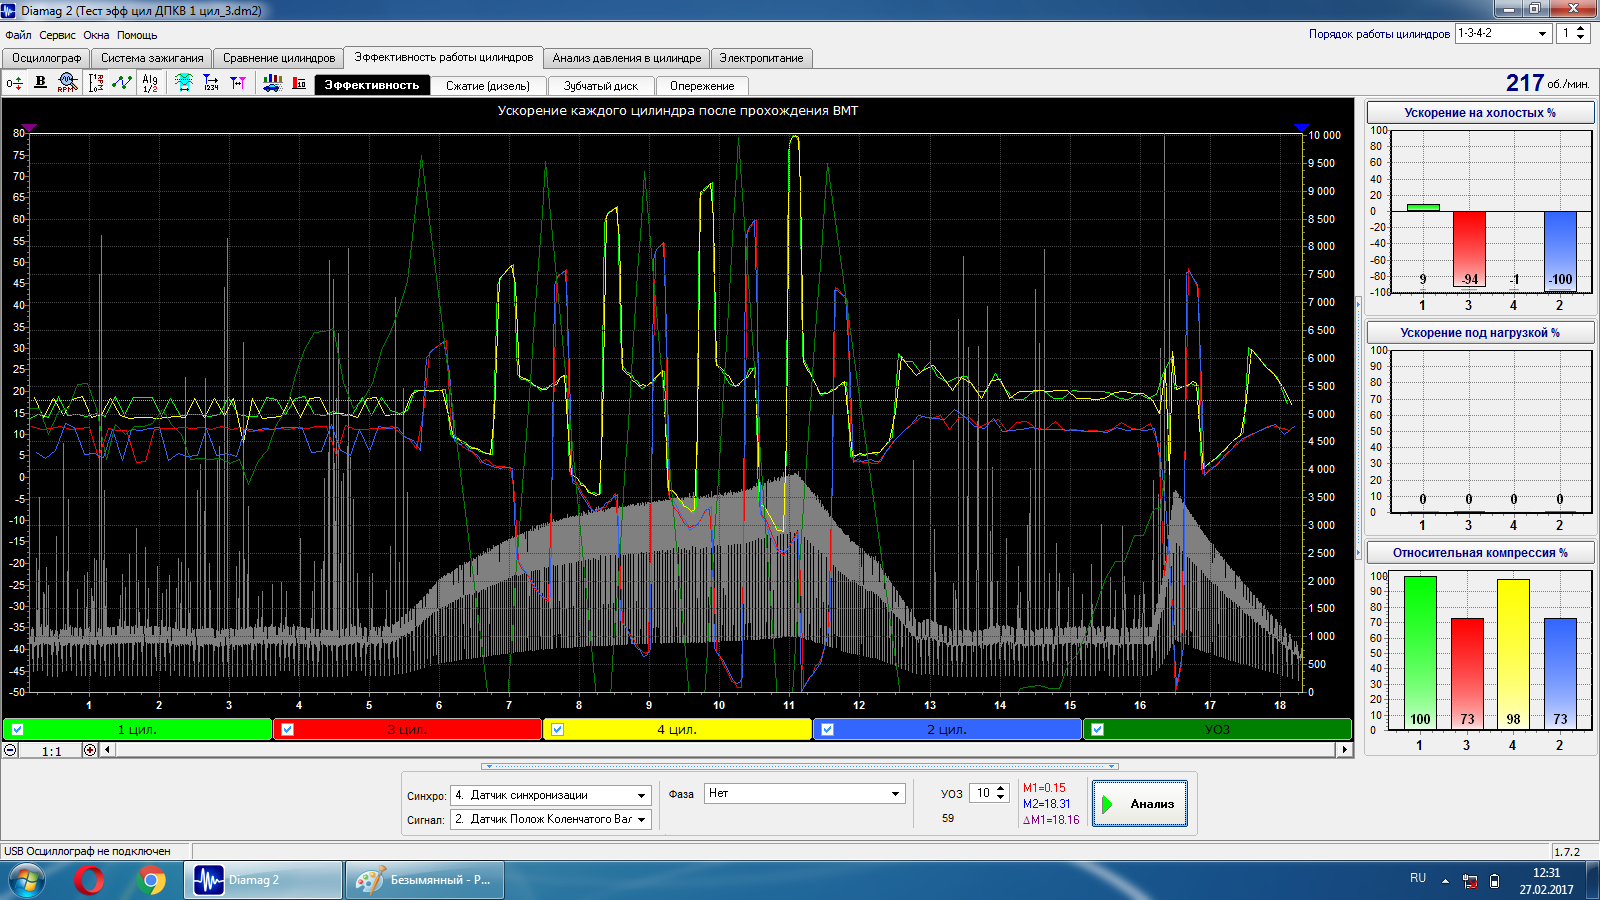Open Chrome browser from the taskbar
Image resolution: width=1600 pixels, height=900 pixels.
point(152,880)
